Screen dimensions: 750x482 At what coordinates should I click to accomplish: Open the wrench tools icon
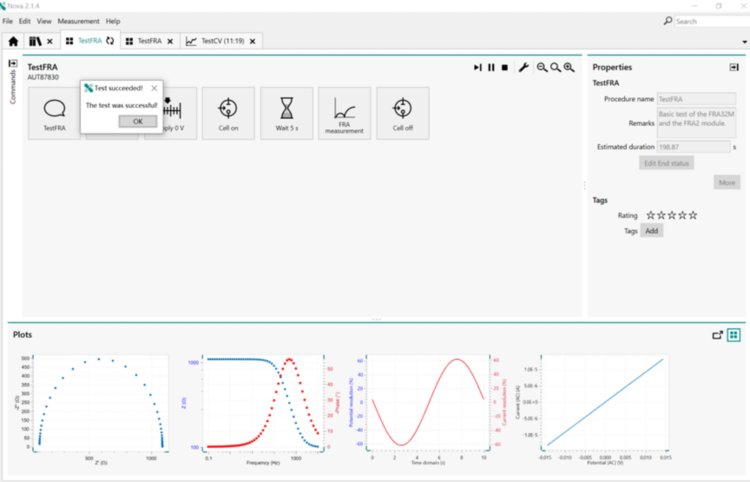click(x=523, y=67)
